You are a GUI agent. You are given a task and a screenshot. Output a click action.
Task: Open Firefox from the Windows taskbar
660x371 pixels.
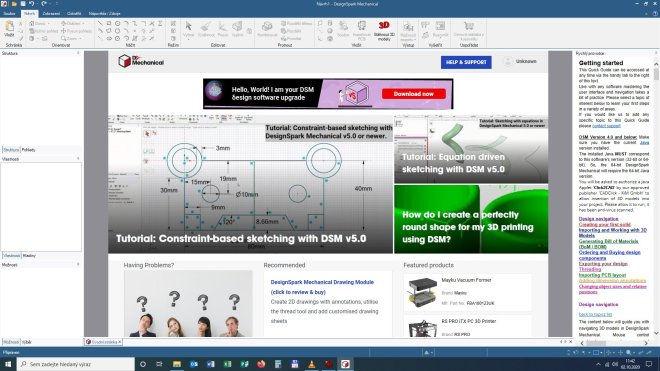[x=261, y=364]
